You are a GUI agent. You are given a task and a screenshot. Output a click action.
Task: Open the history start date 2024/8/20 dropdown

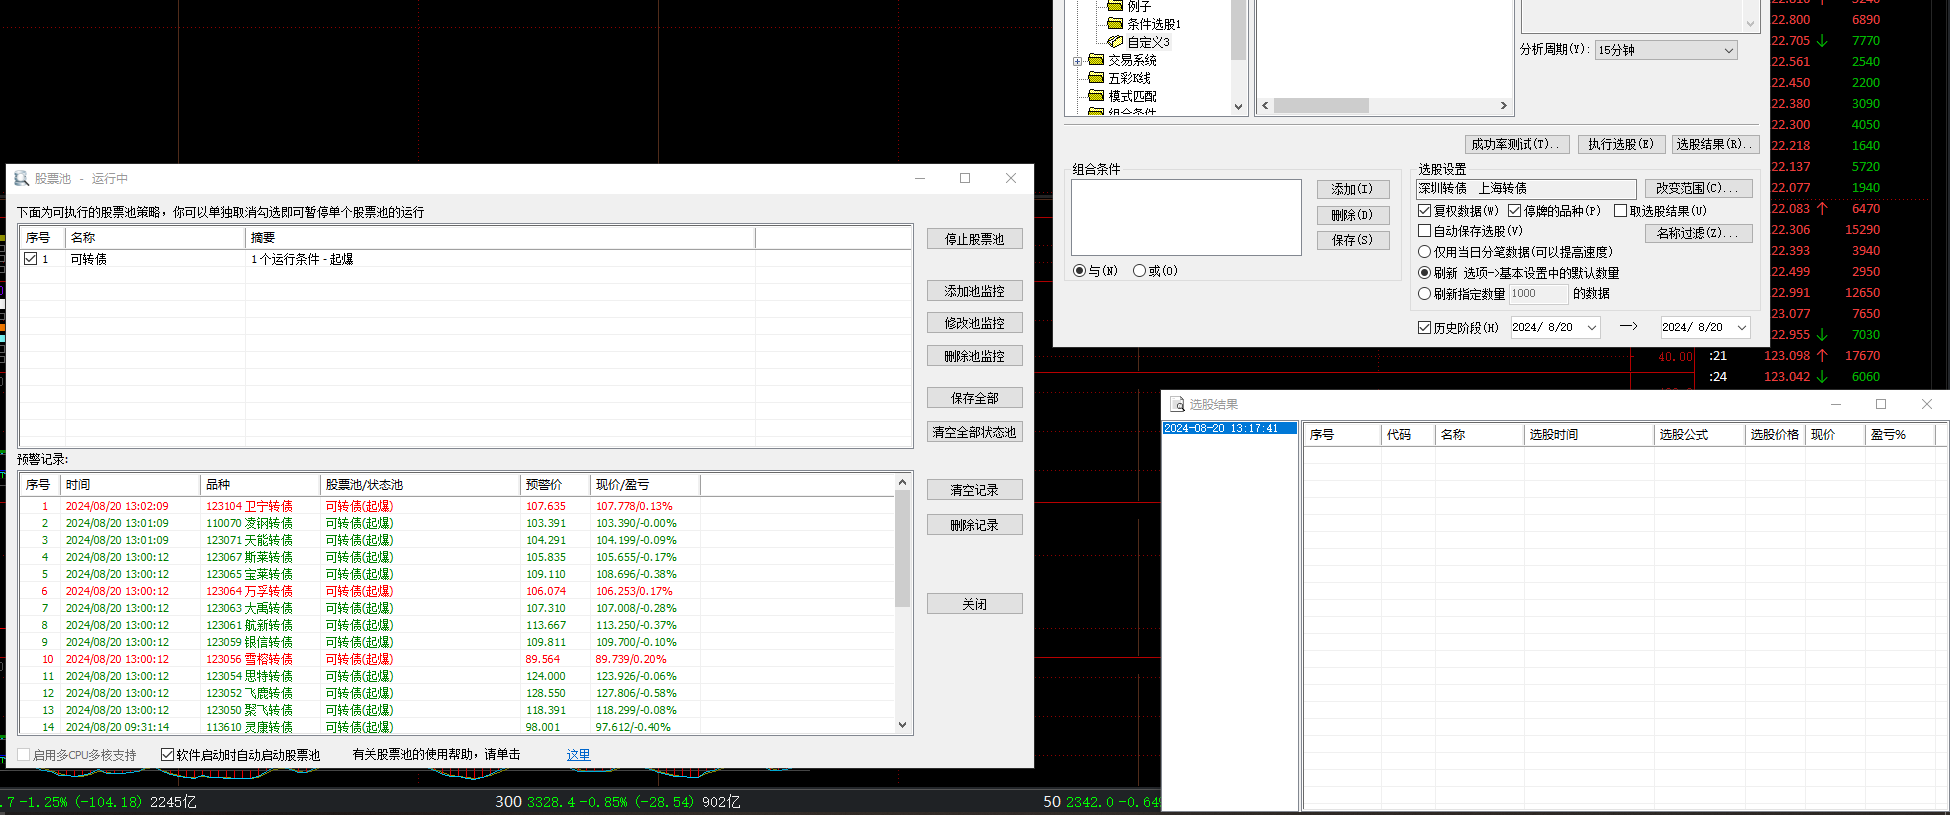point(1555,327)
